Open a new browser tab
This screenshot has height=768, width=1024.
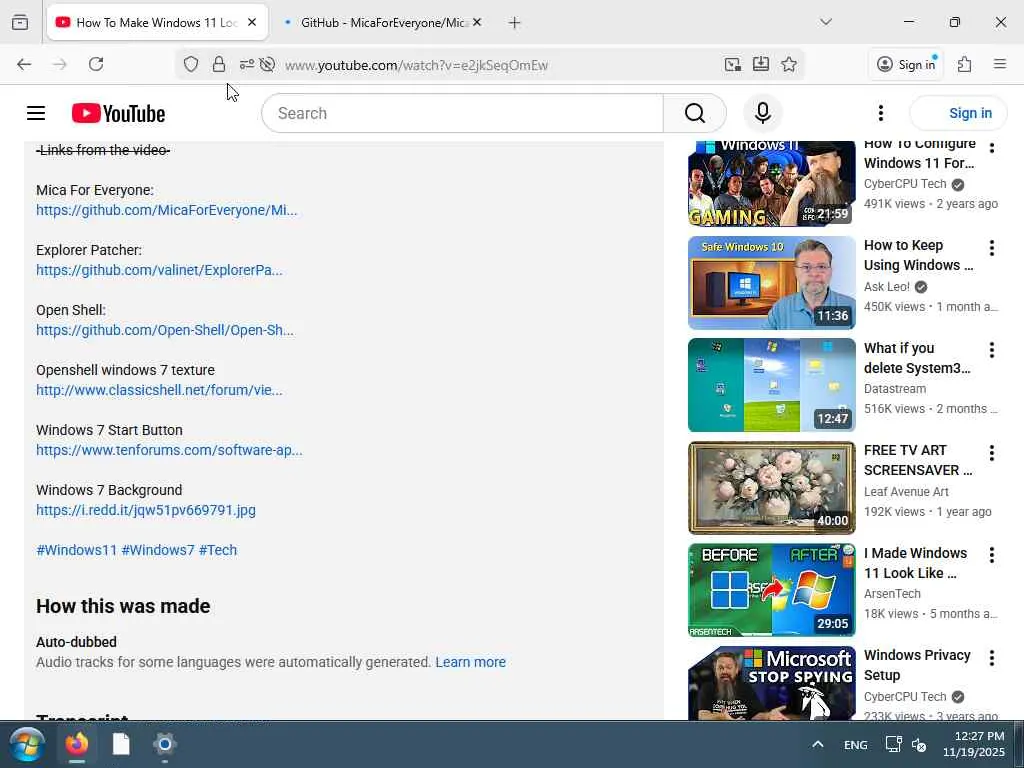[515, 23]
